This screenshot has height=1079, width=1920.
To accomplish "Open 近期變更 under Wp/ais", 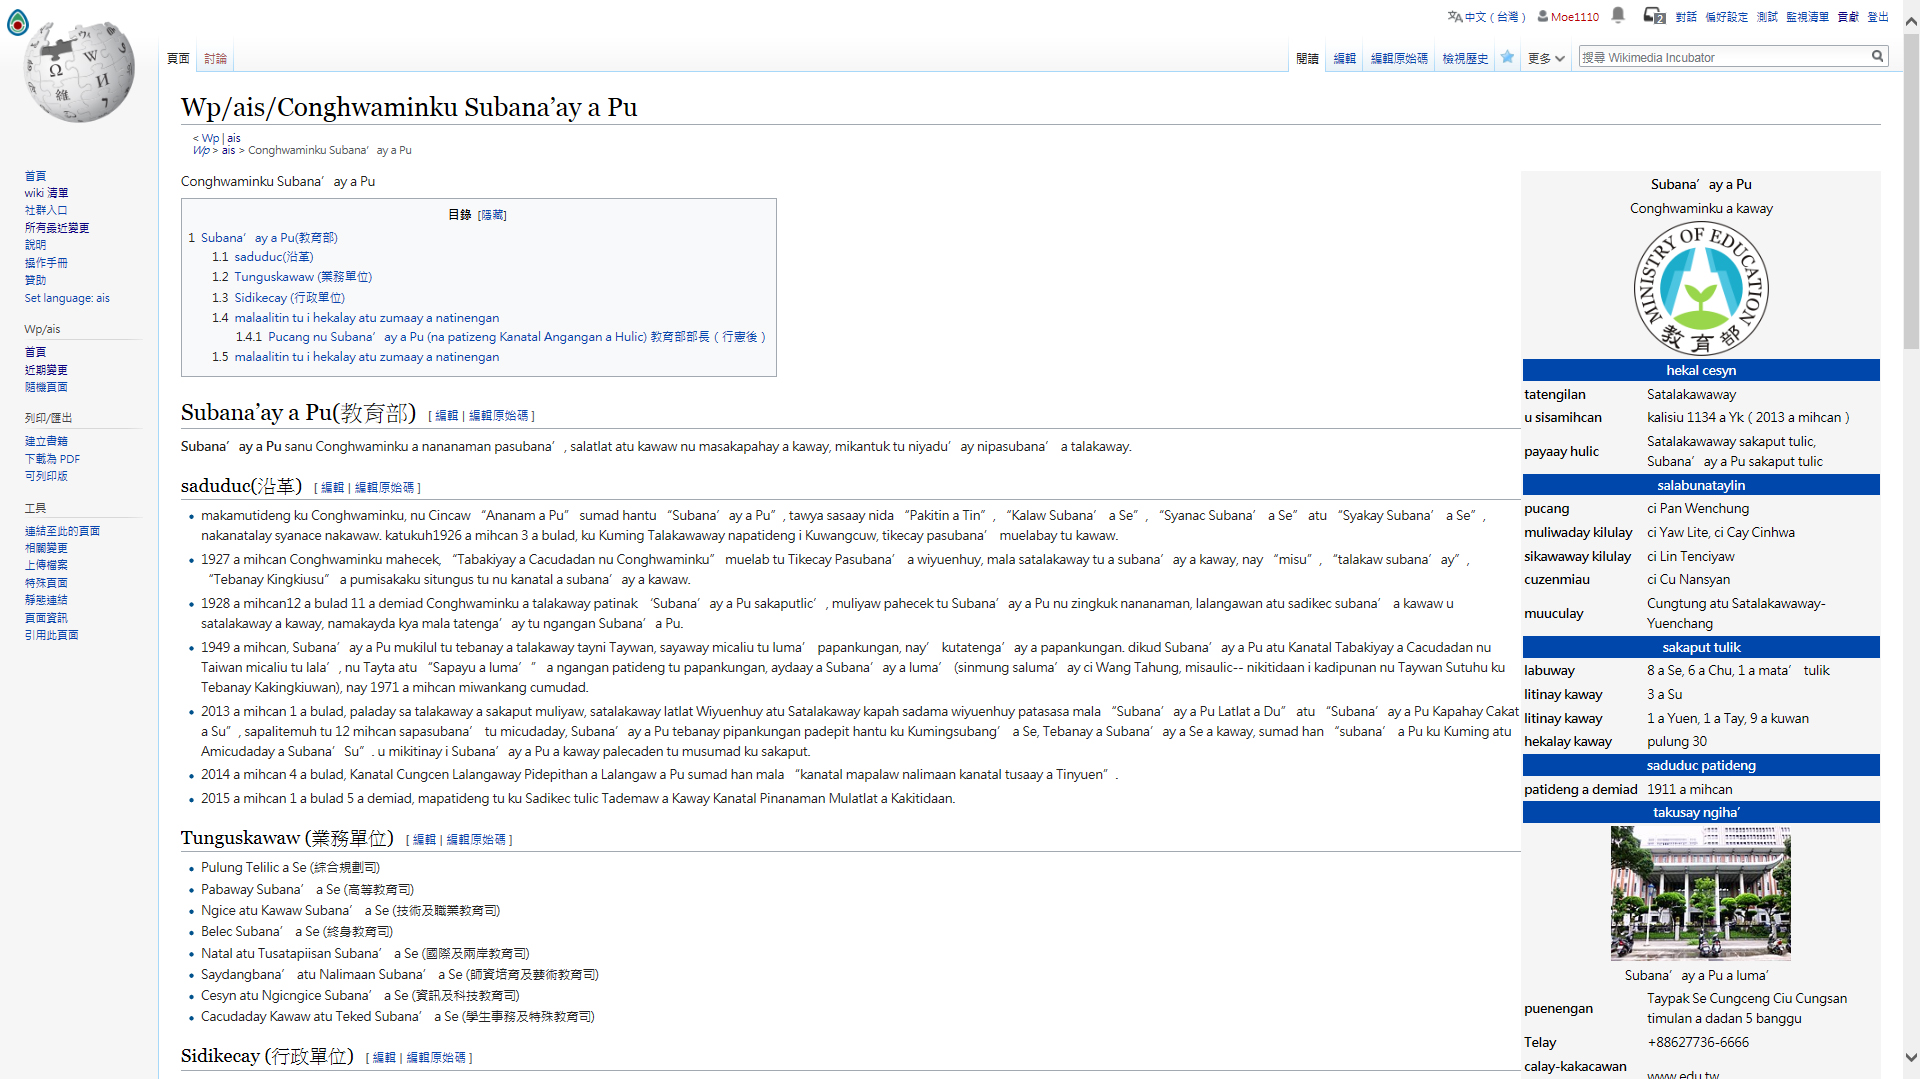I will tap(46, 370).
